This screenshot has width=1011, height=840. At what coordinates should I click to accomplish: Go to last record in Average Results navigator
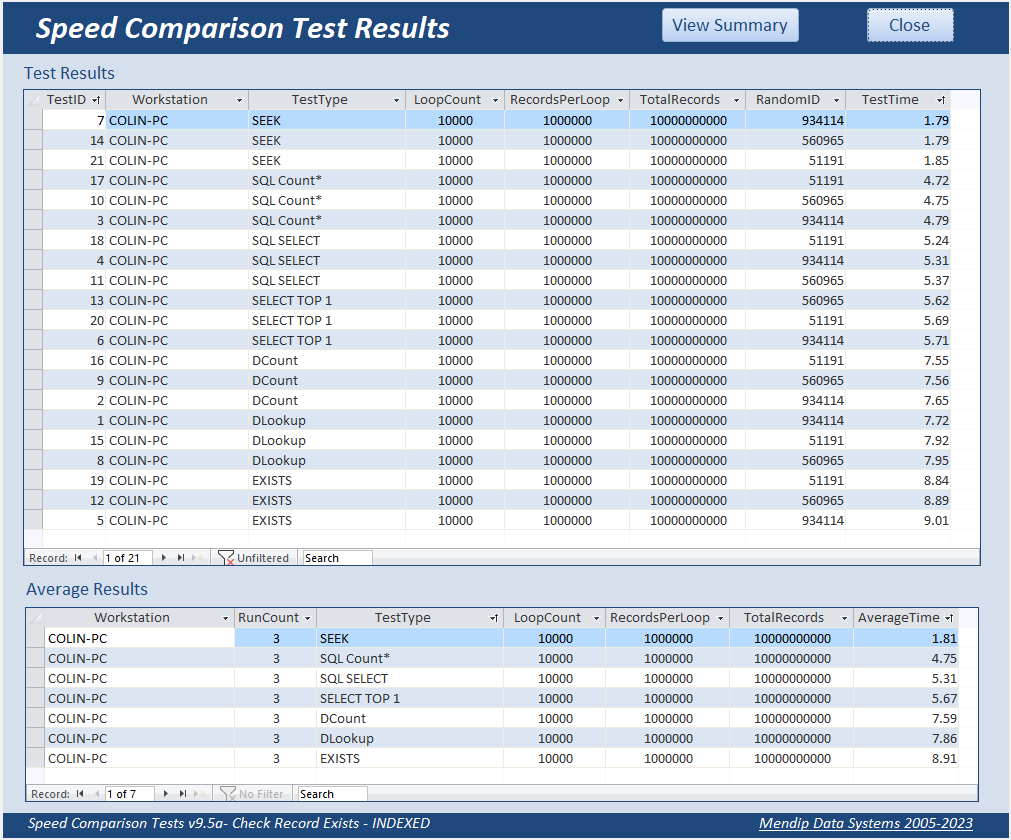pyautogui.click(x=183, y=794)
